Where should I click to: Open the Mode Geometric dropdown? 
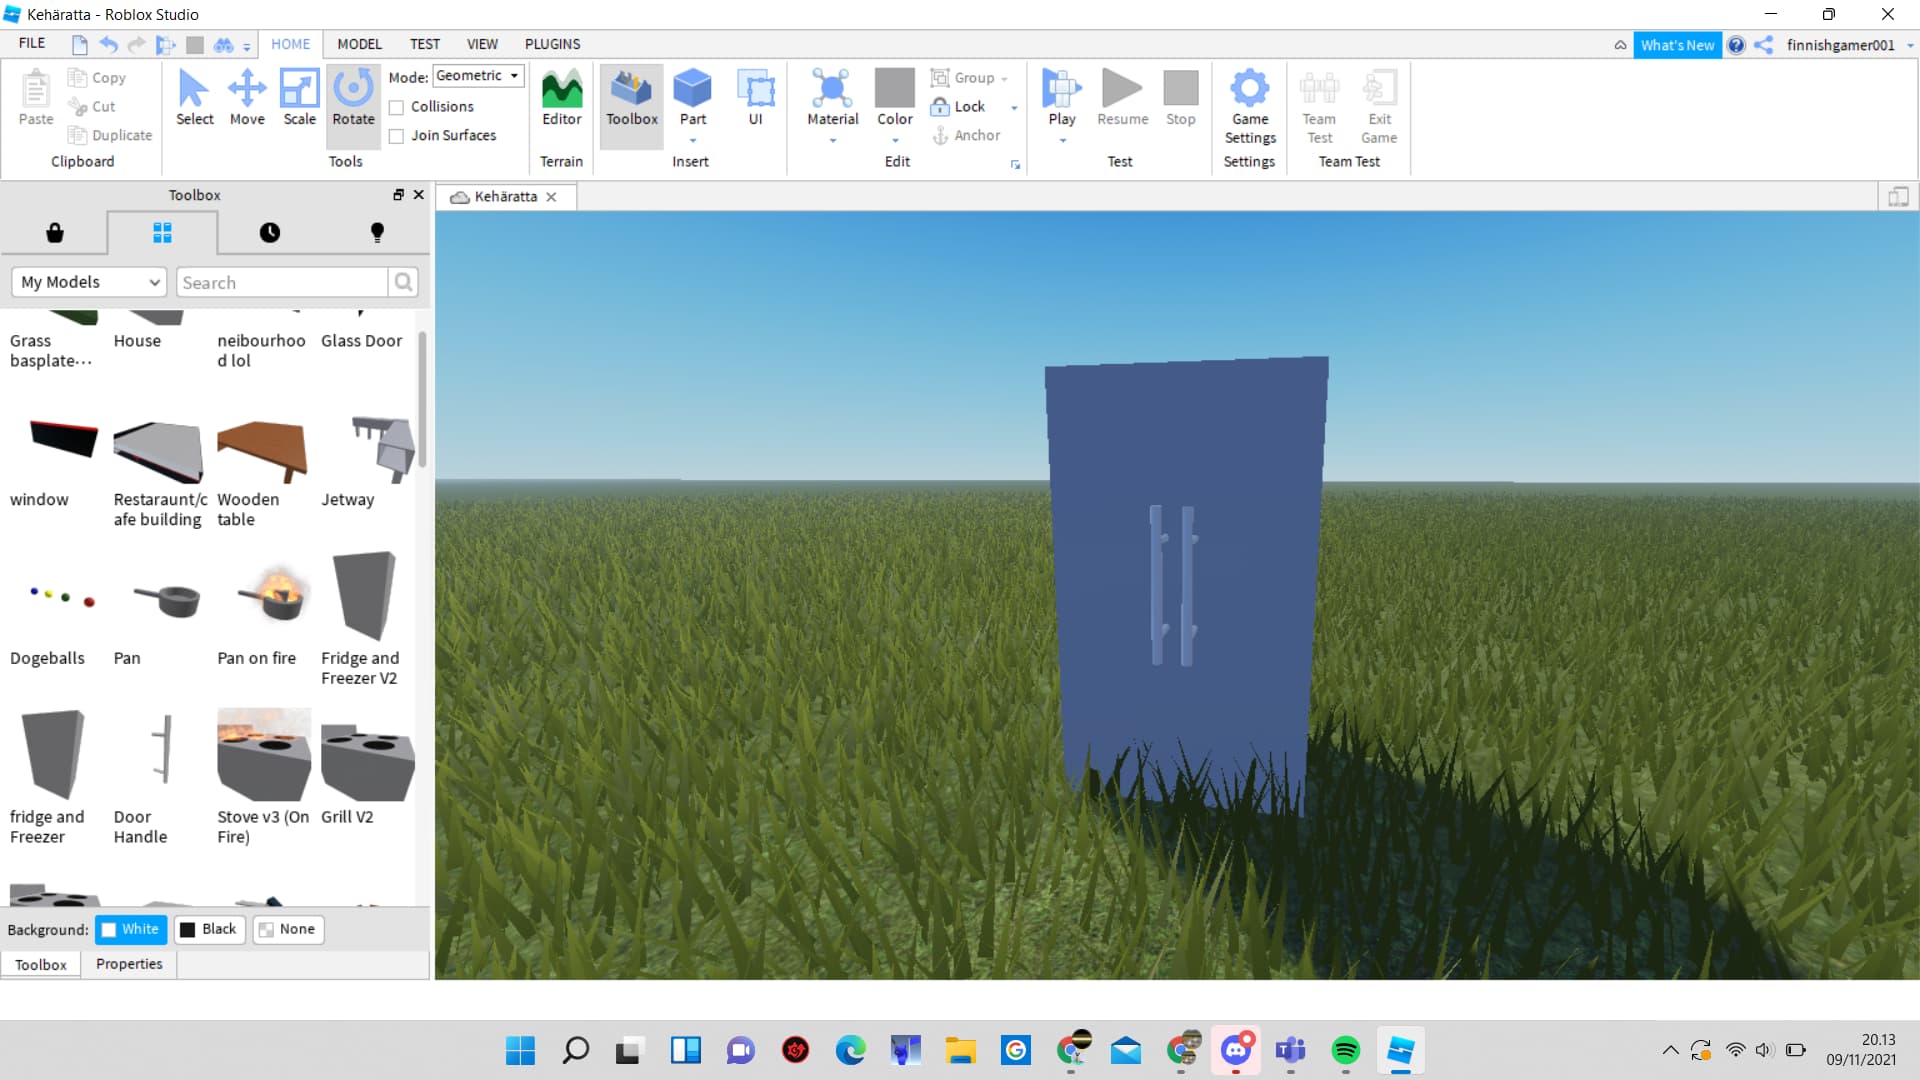478,76
